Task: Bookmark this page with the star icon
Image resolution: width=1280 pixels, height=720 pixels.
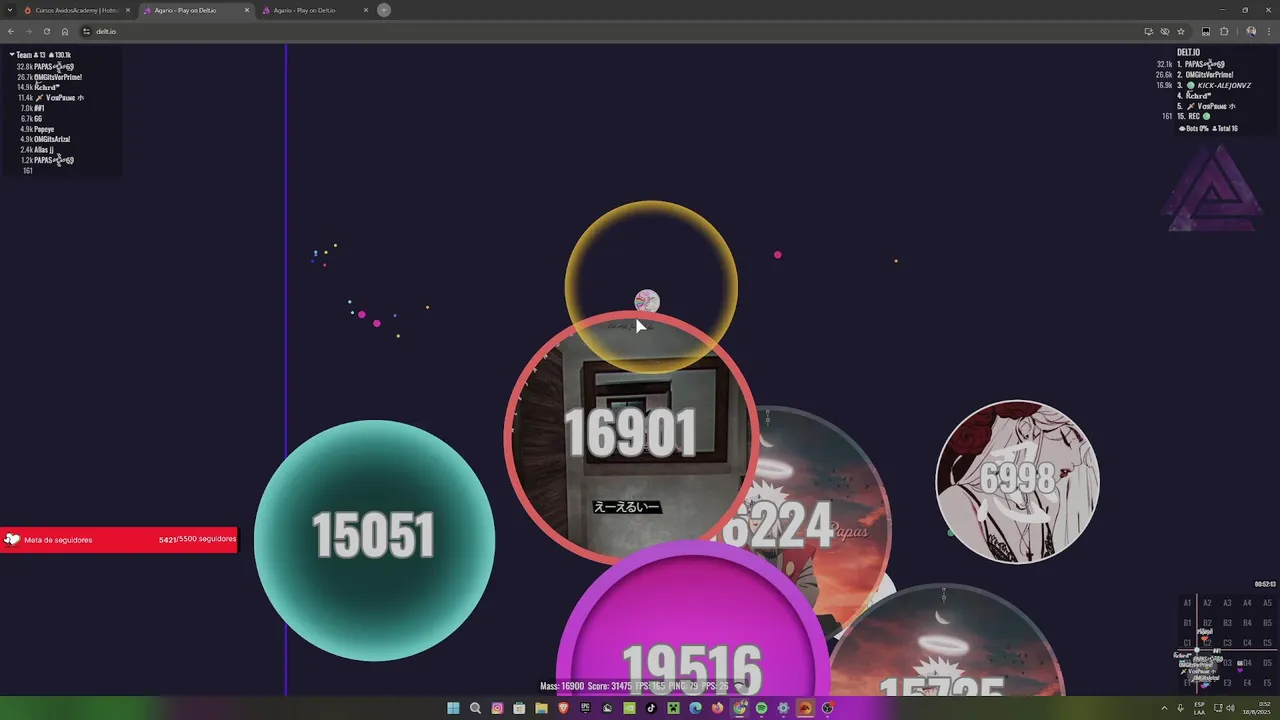Action: pyautogui.click(x=1181, y=31)
